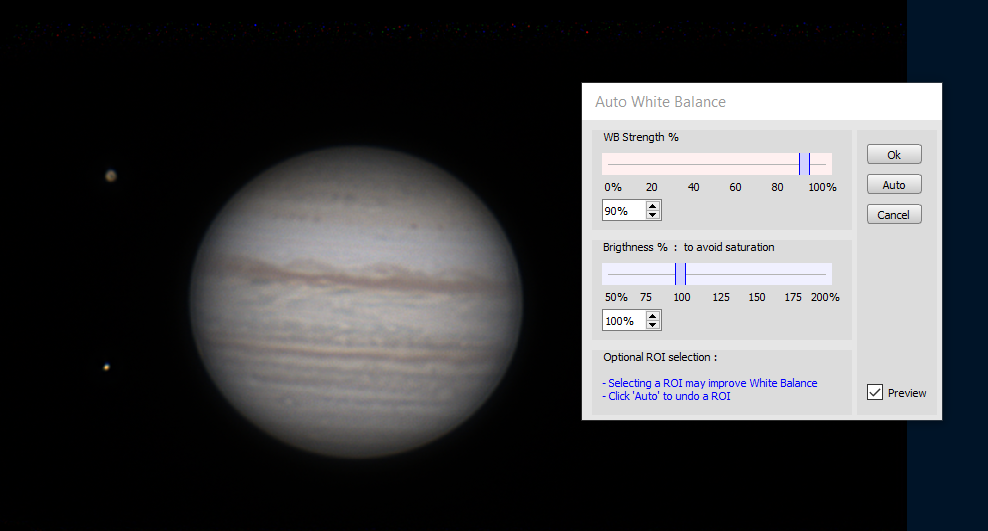Viewport: 988px width, 531px height.
Task: Click the Brightness slider track
Action: (717, 274)
